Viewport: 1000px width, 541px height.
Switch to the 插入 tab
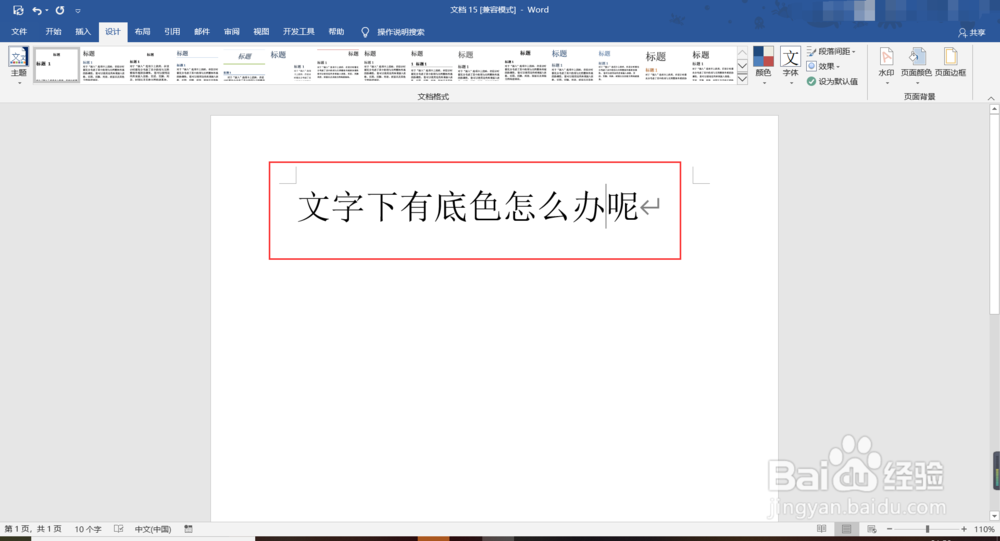coord(83,32)
